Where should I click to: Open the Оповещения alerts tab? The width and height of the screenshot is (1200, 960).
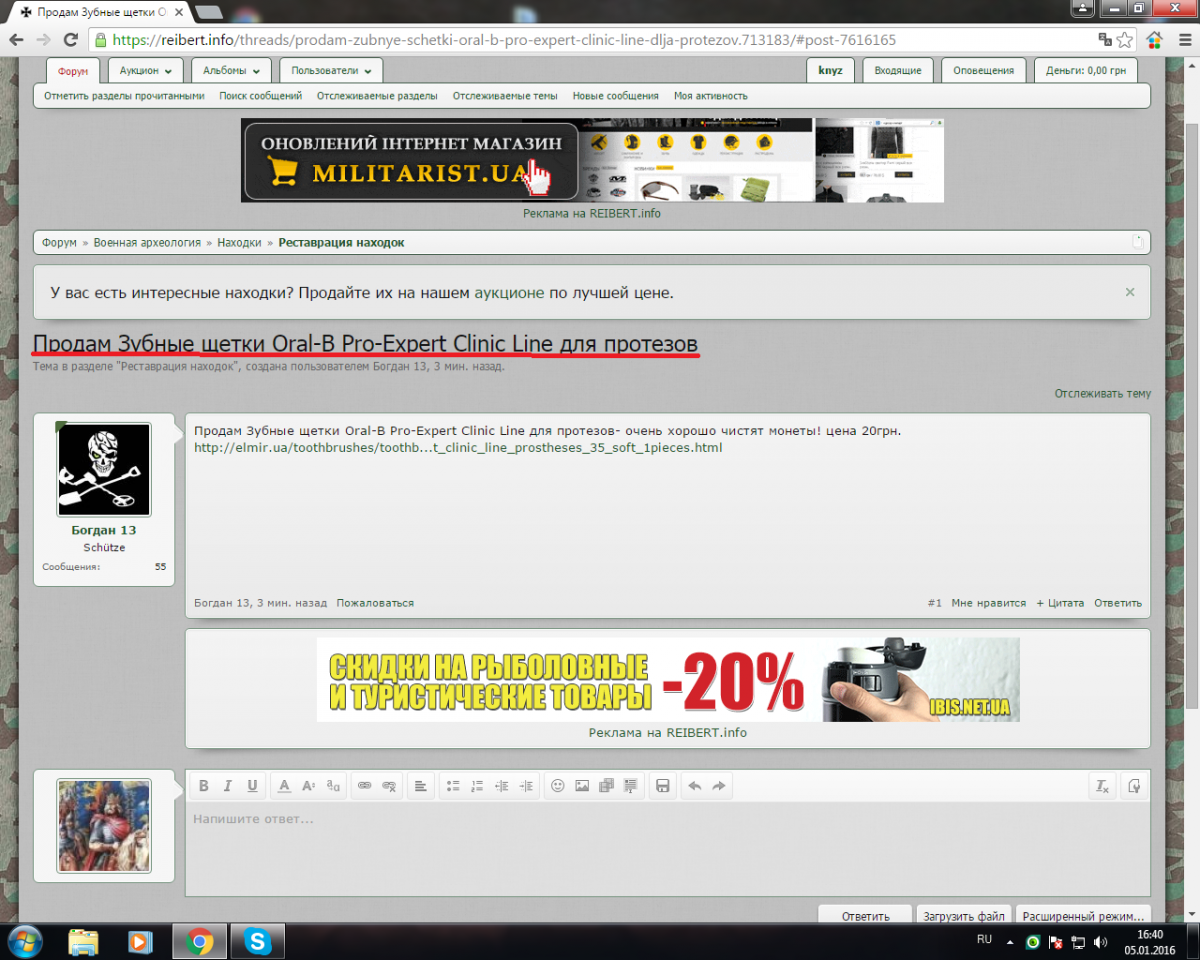983,70
